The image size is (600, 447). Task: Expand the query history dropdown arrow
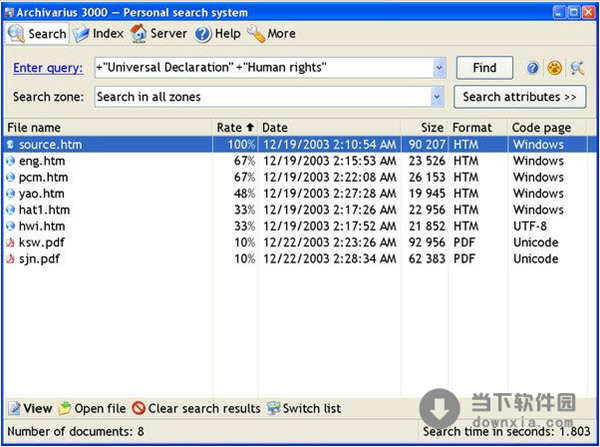[x=439, y=68]
